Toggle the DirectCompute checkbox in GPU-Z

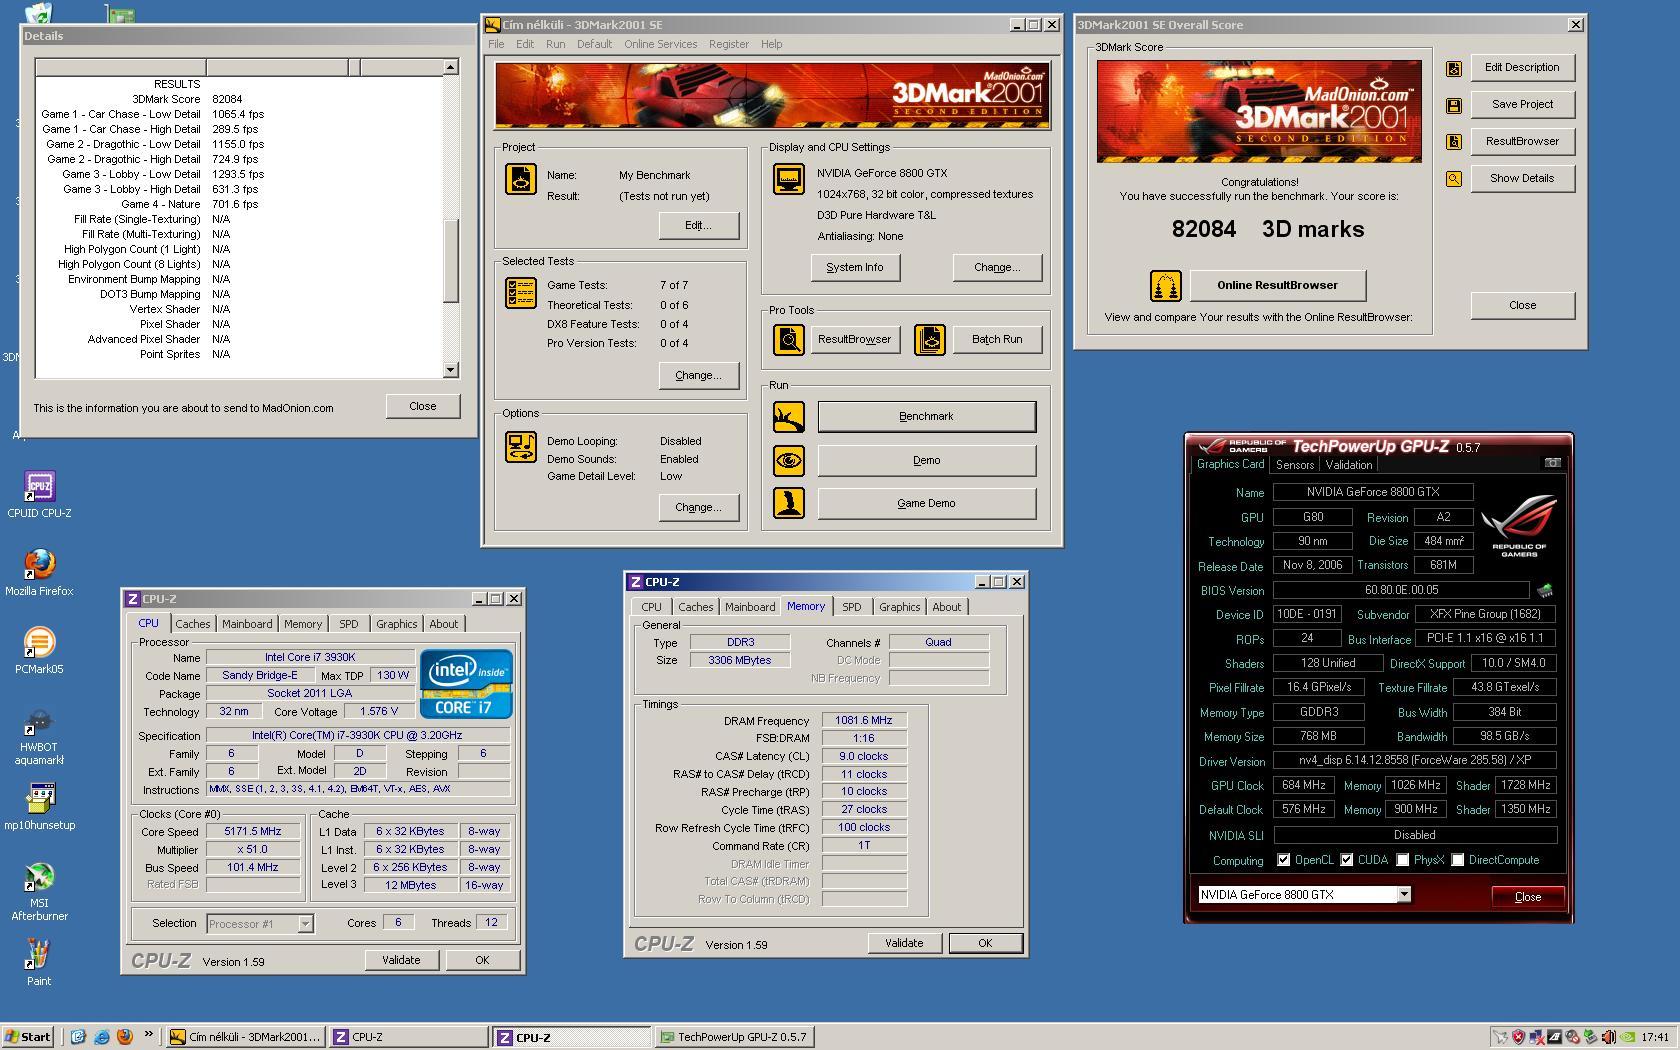point(1458,860)
